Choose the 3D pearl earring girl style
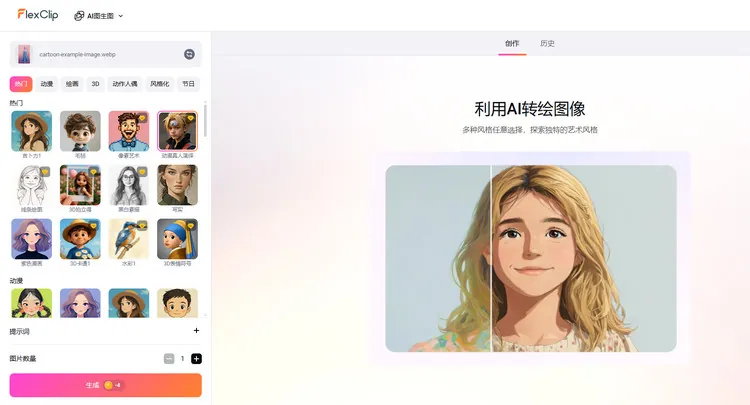 177,239
